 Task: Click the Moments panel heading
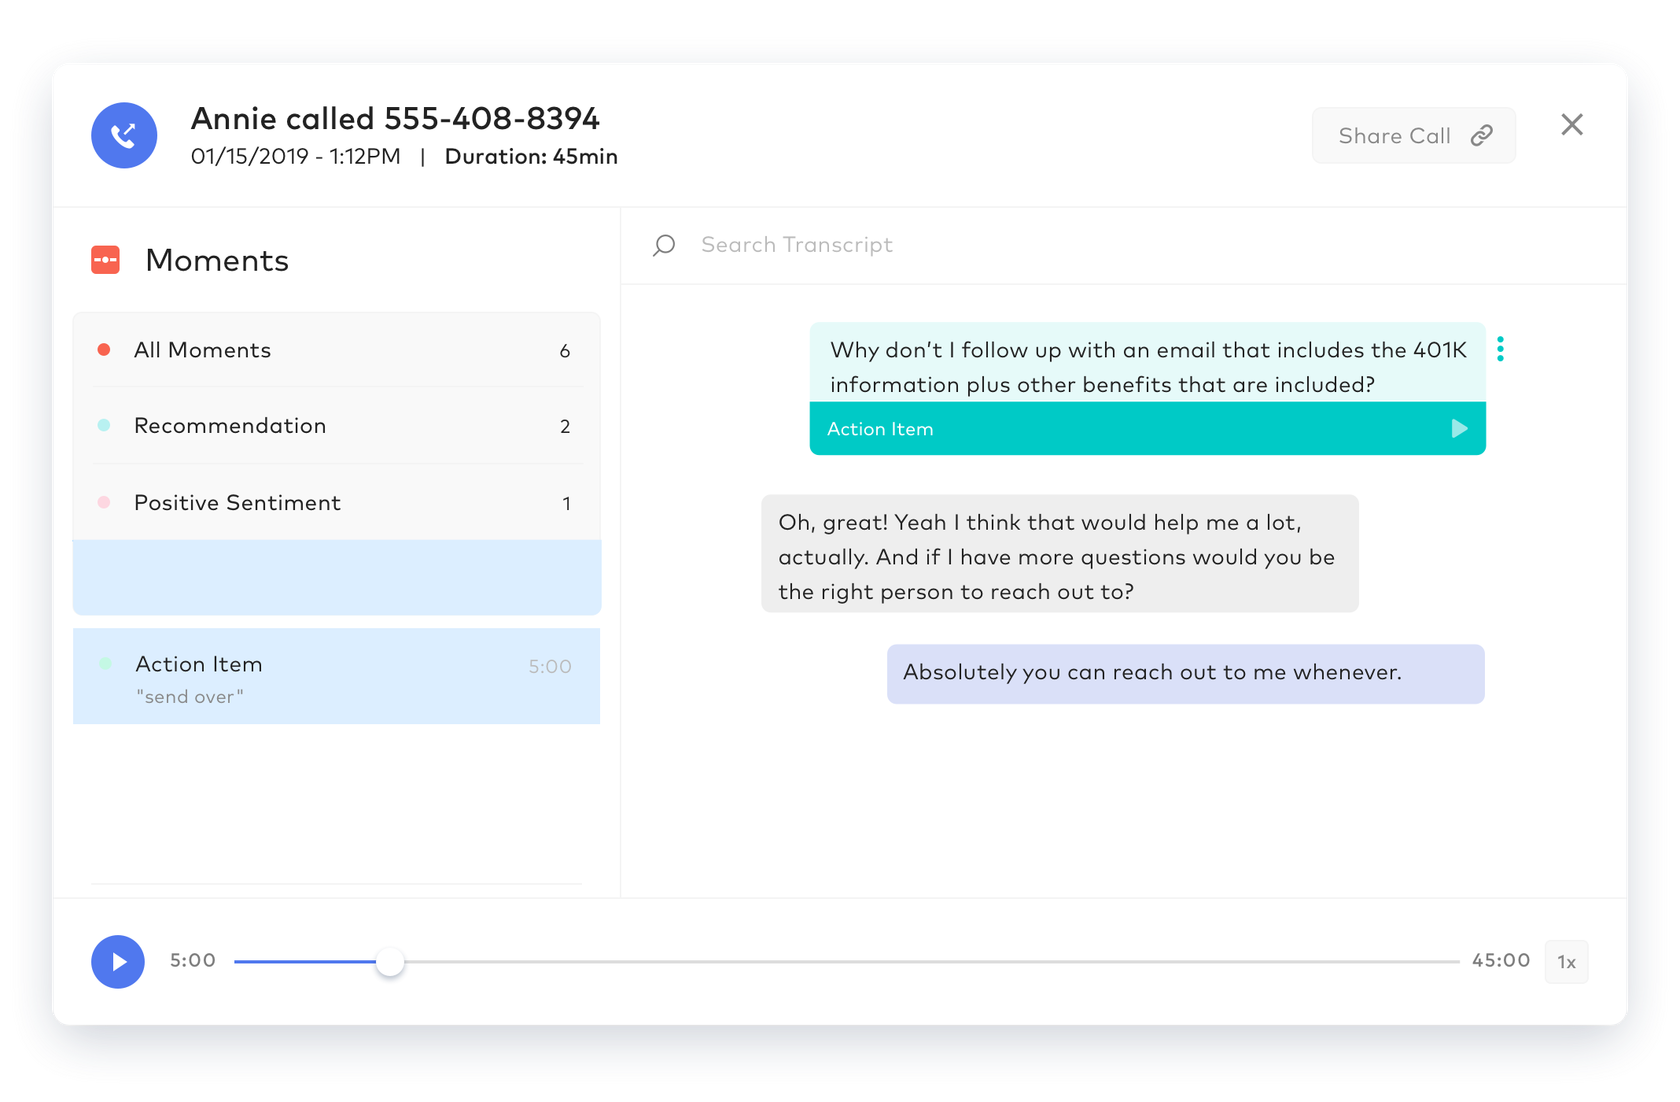tap(217, 261)
